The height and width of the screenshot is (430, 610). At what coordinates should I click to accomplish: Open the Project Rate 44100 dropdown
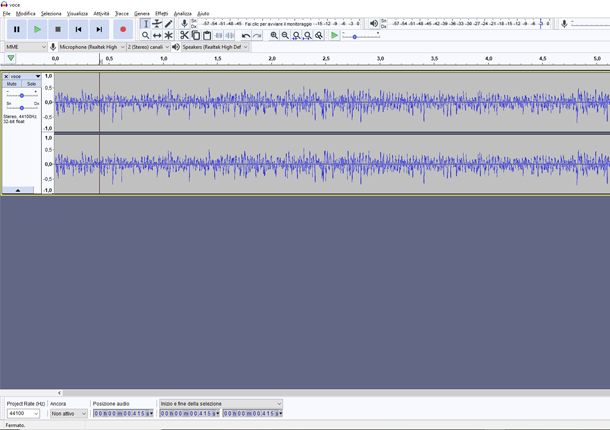pos(23,414)
